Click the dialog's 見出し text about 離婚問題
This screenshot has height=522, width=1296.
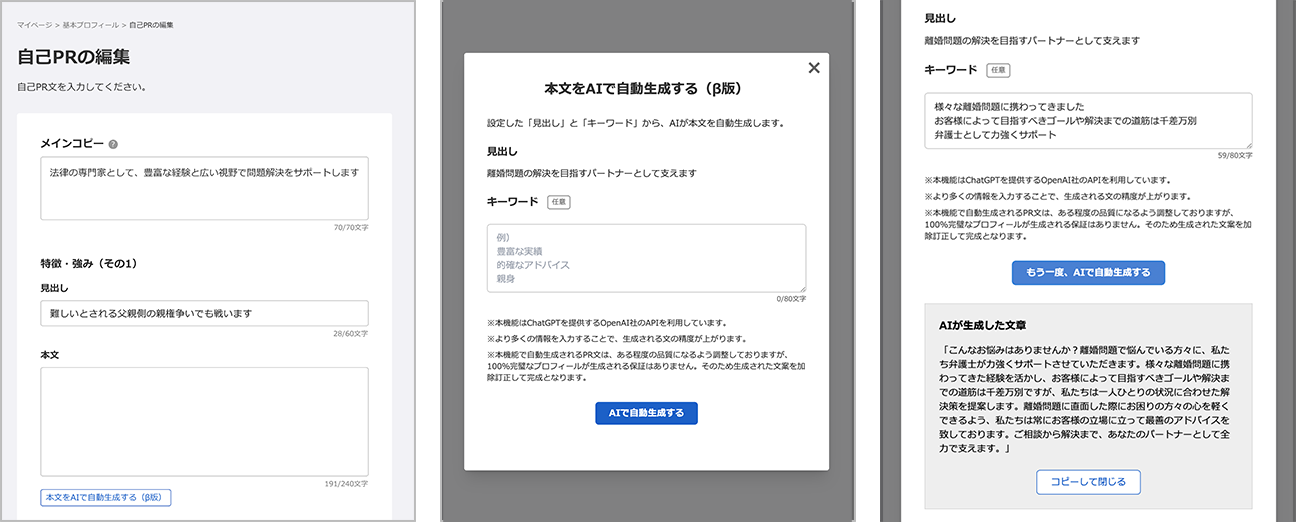tap(591, 173)
